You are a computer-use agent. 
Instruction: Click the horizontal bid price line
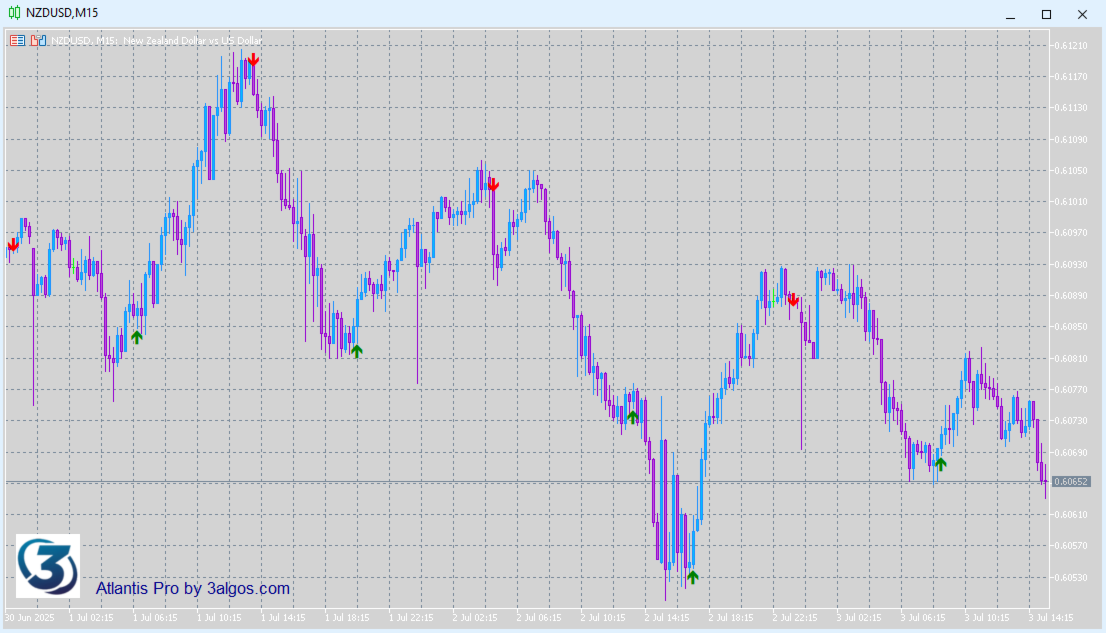click(x=528, y=482)
